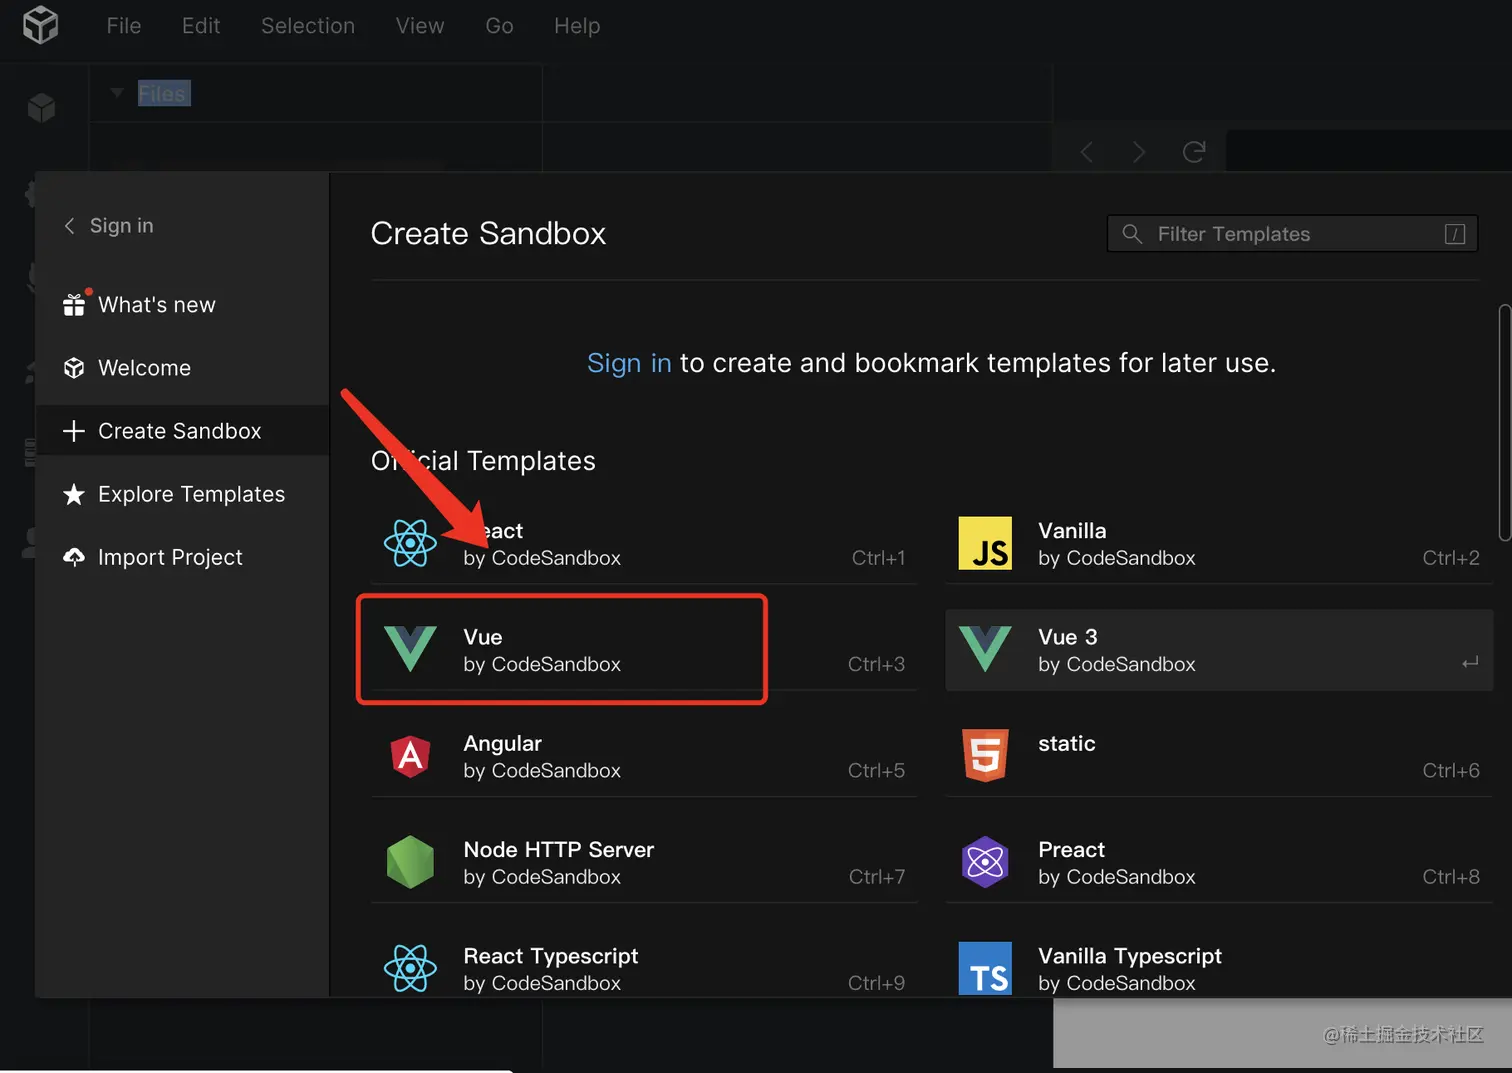
Task: Click the Vue 3 template logo
Action: 985,650
